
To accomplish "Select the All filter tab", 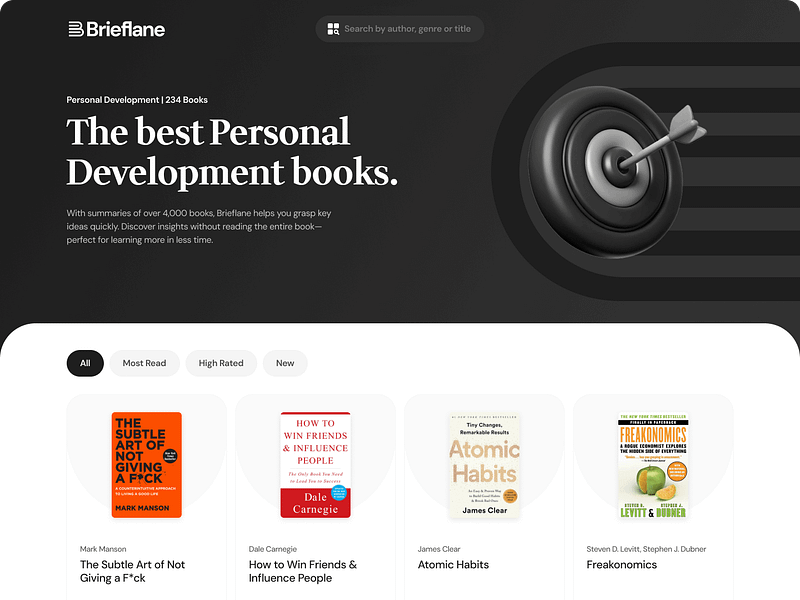I will point(85,363).
